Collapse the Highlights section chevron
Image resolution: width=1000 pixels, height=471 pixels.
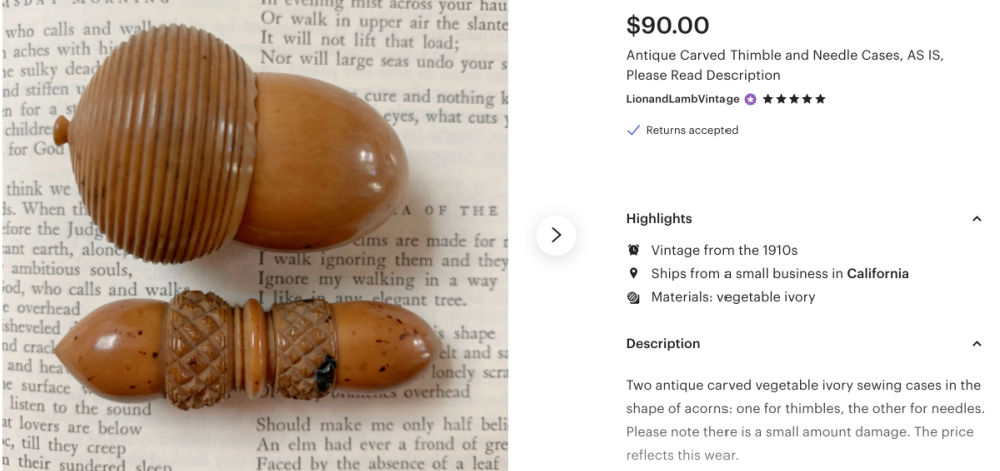tap(976, 219)
